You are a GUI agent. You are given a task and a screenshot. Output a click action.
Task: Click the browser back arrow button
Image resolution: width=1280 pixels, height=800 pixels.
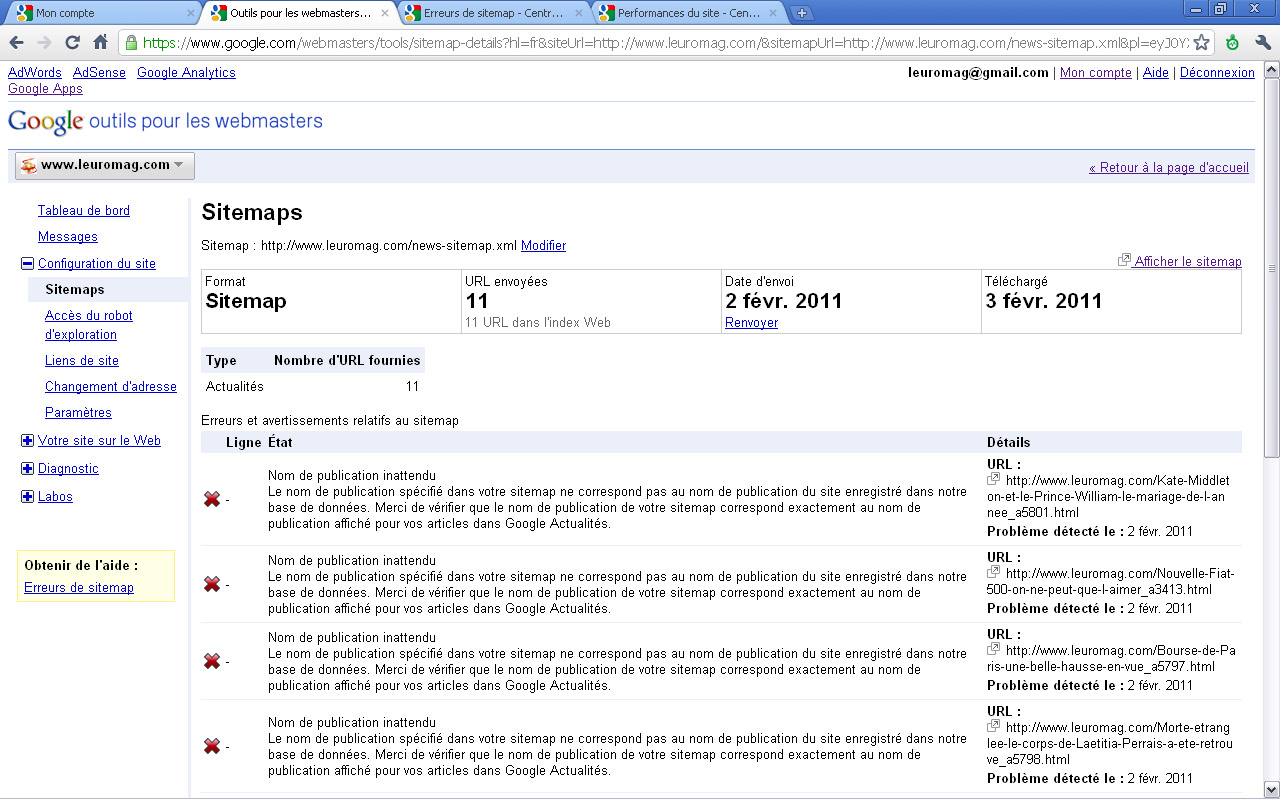tap(17, 43)
